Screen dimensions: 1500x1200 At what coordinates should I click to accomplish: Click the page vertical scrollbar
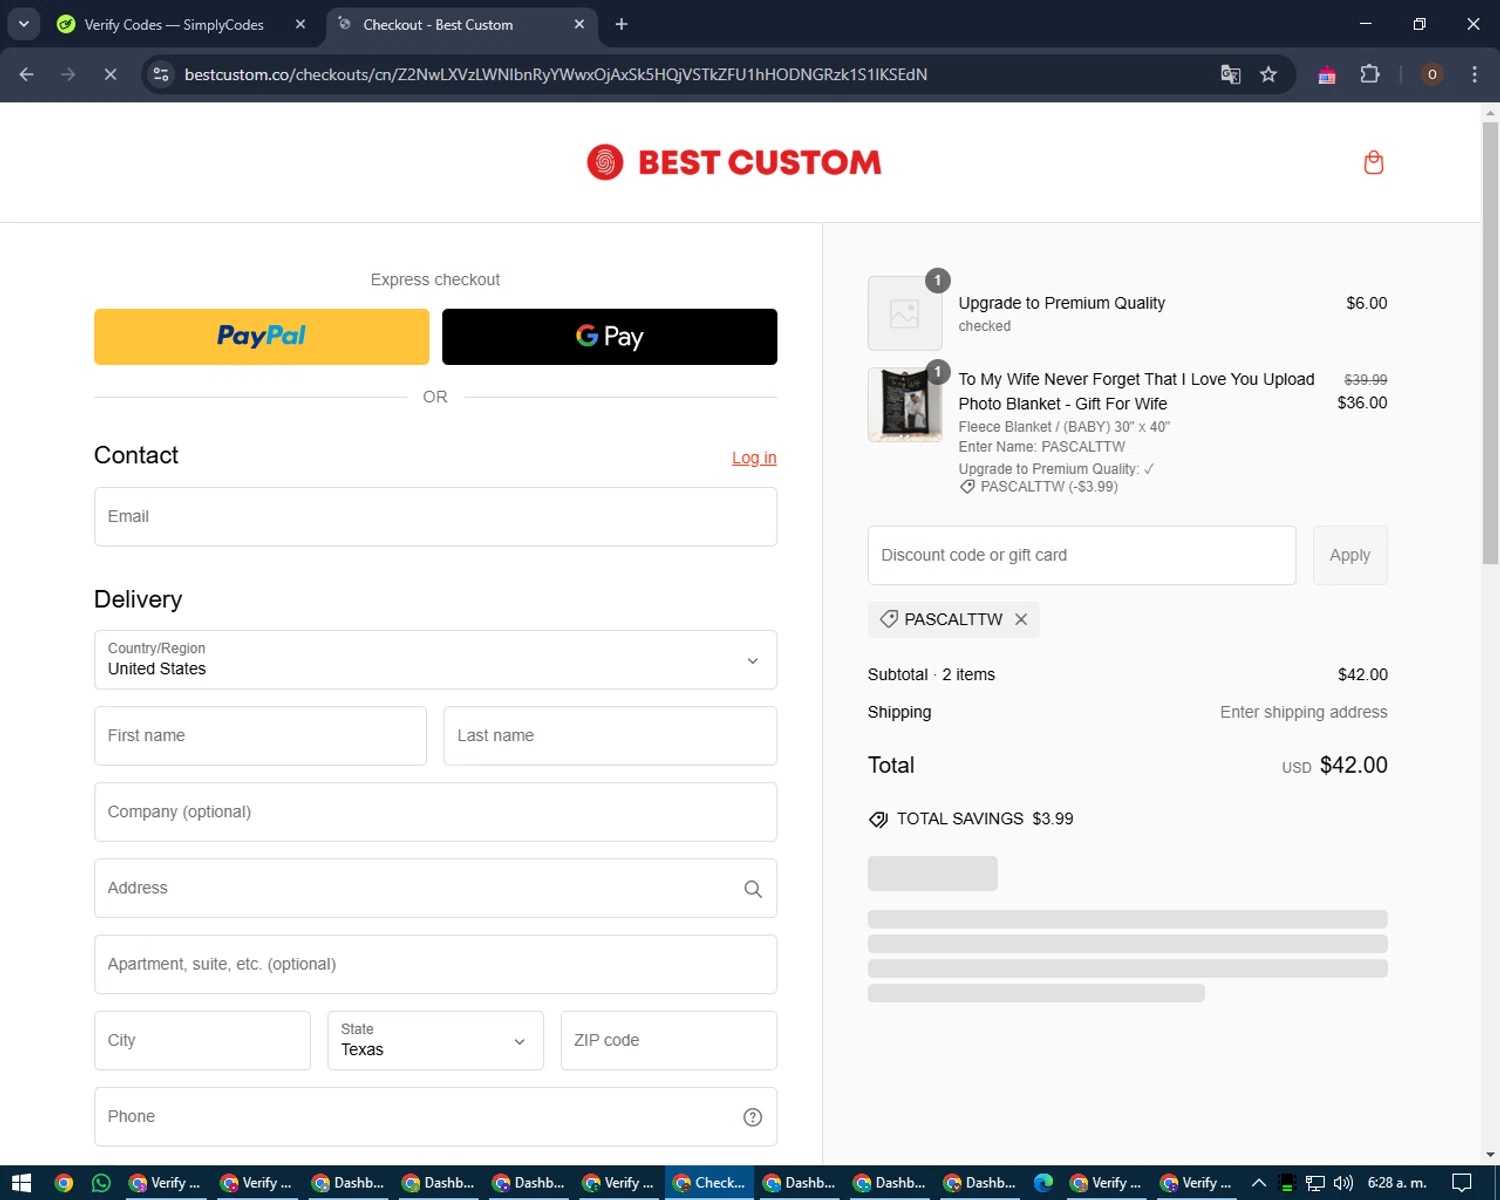click(1490, 343)
